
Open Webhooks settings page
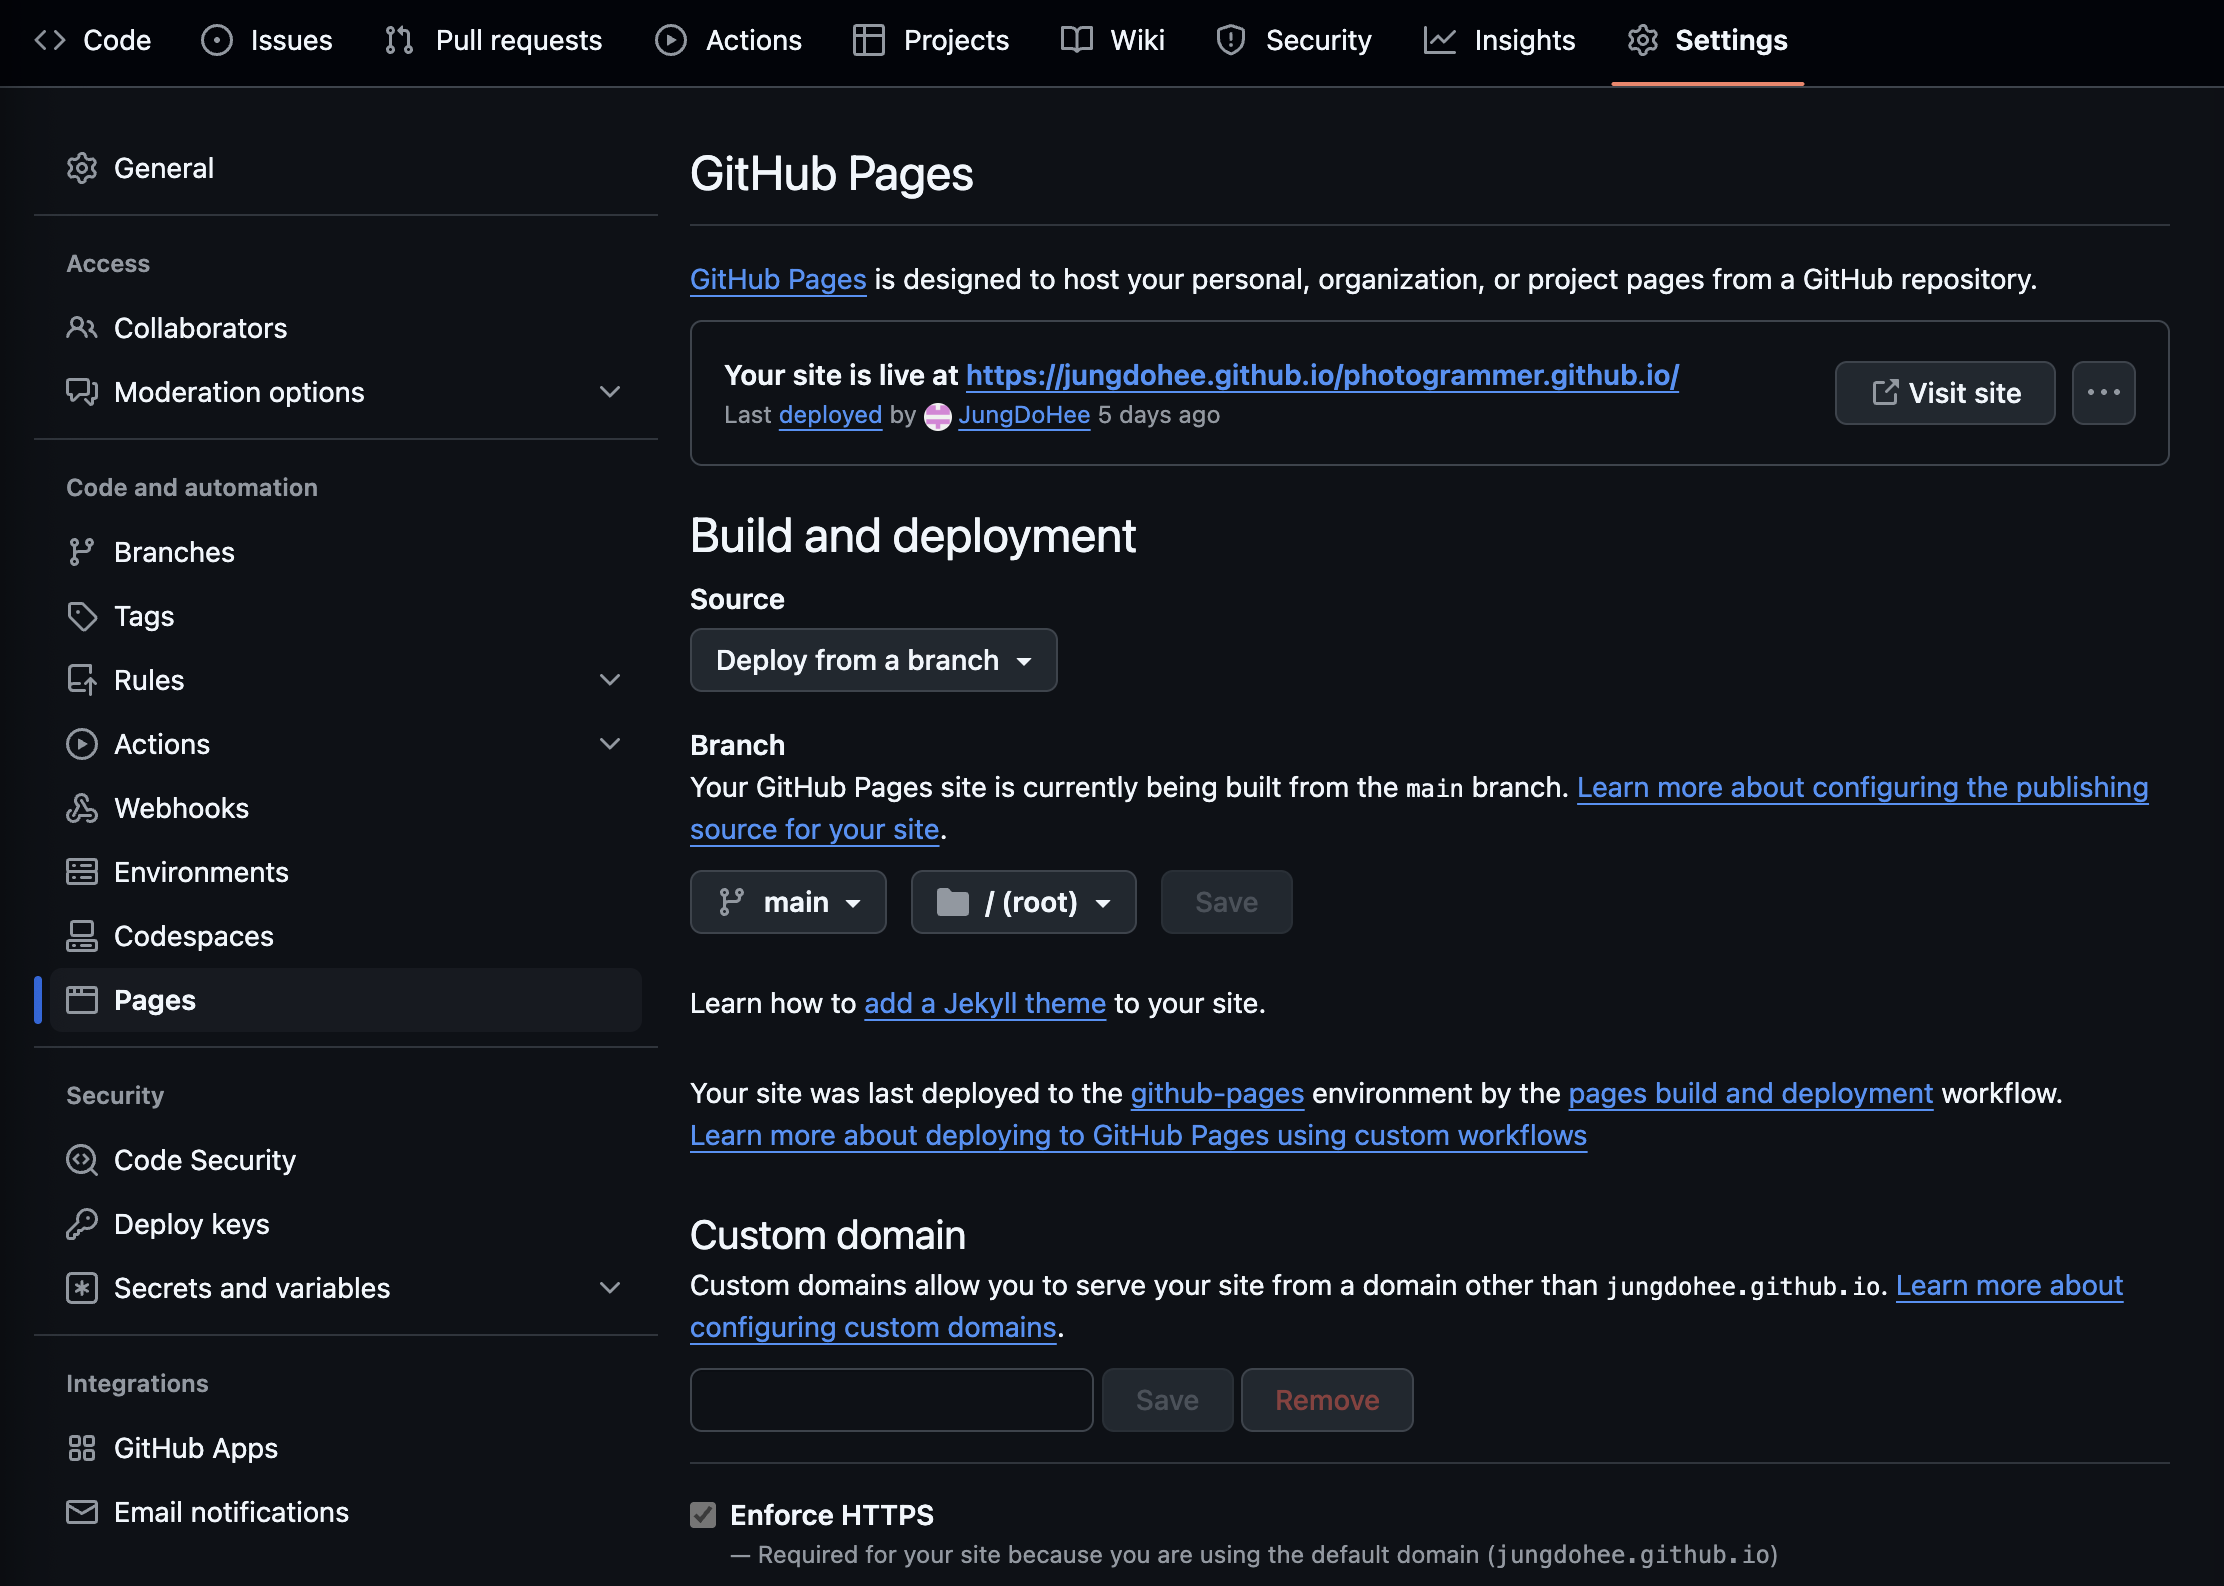point(346,808)
